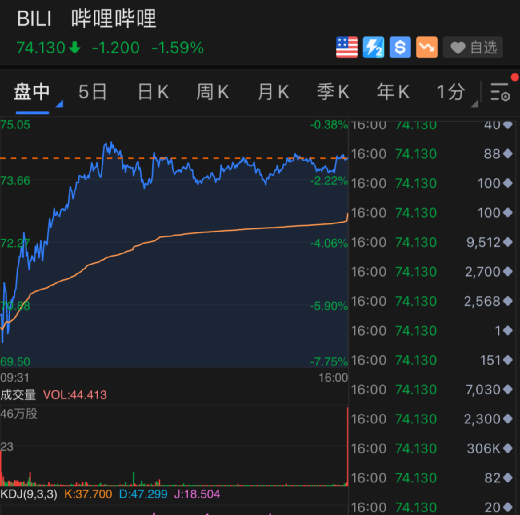Image resolution: width=520 pixels, height=515 pixels.
Task: Click the US flag market icon
Action: click(347, 47)
